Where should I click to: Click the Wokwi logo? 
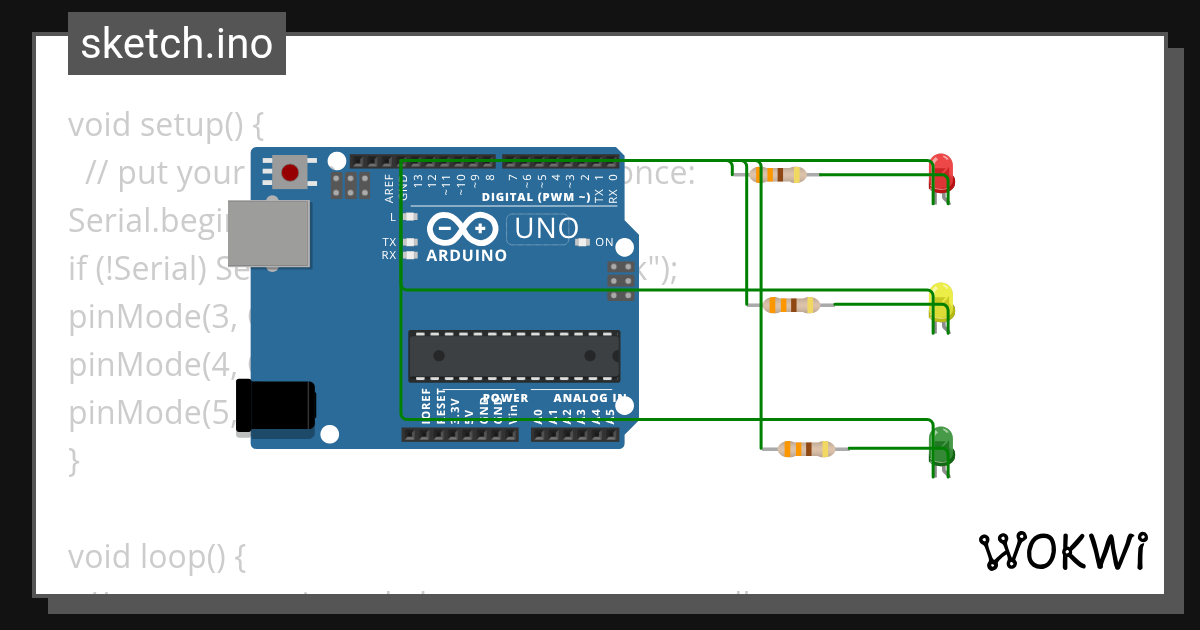[x=1066, y=549]
